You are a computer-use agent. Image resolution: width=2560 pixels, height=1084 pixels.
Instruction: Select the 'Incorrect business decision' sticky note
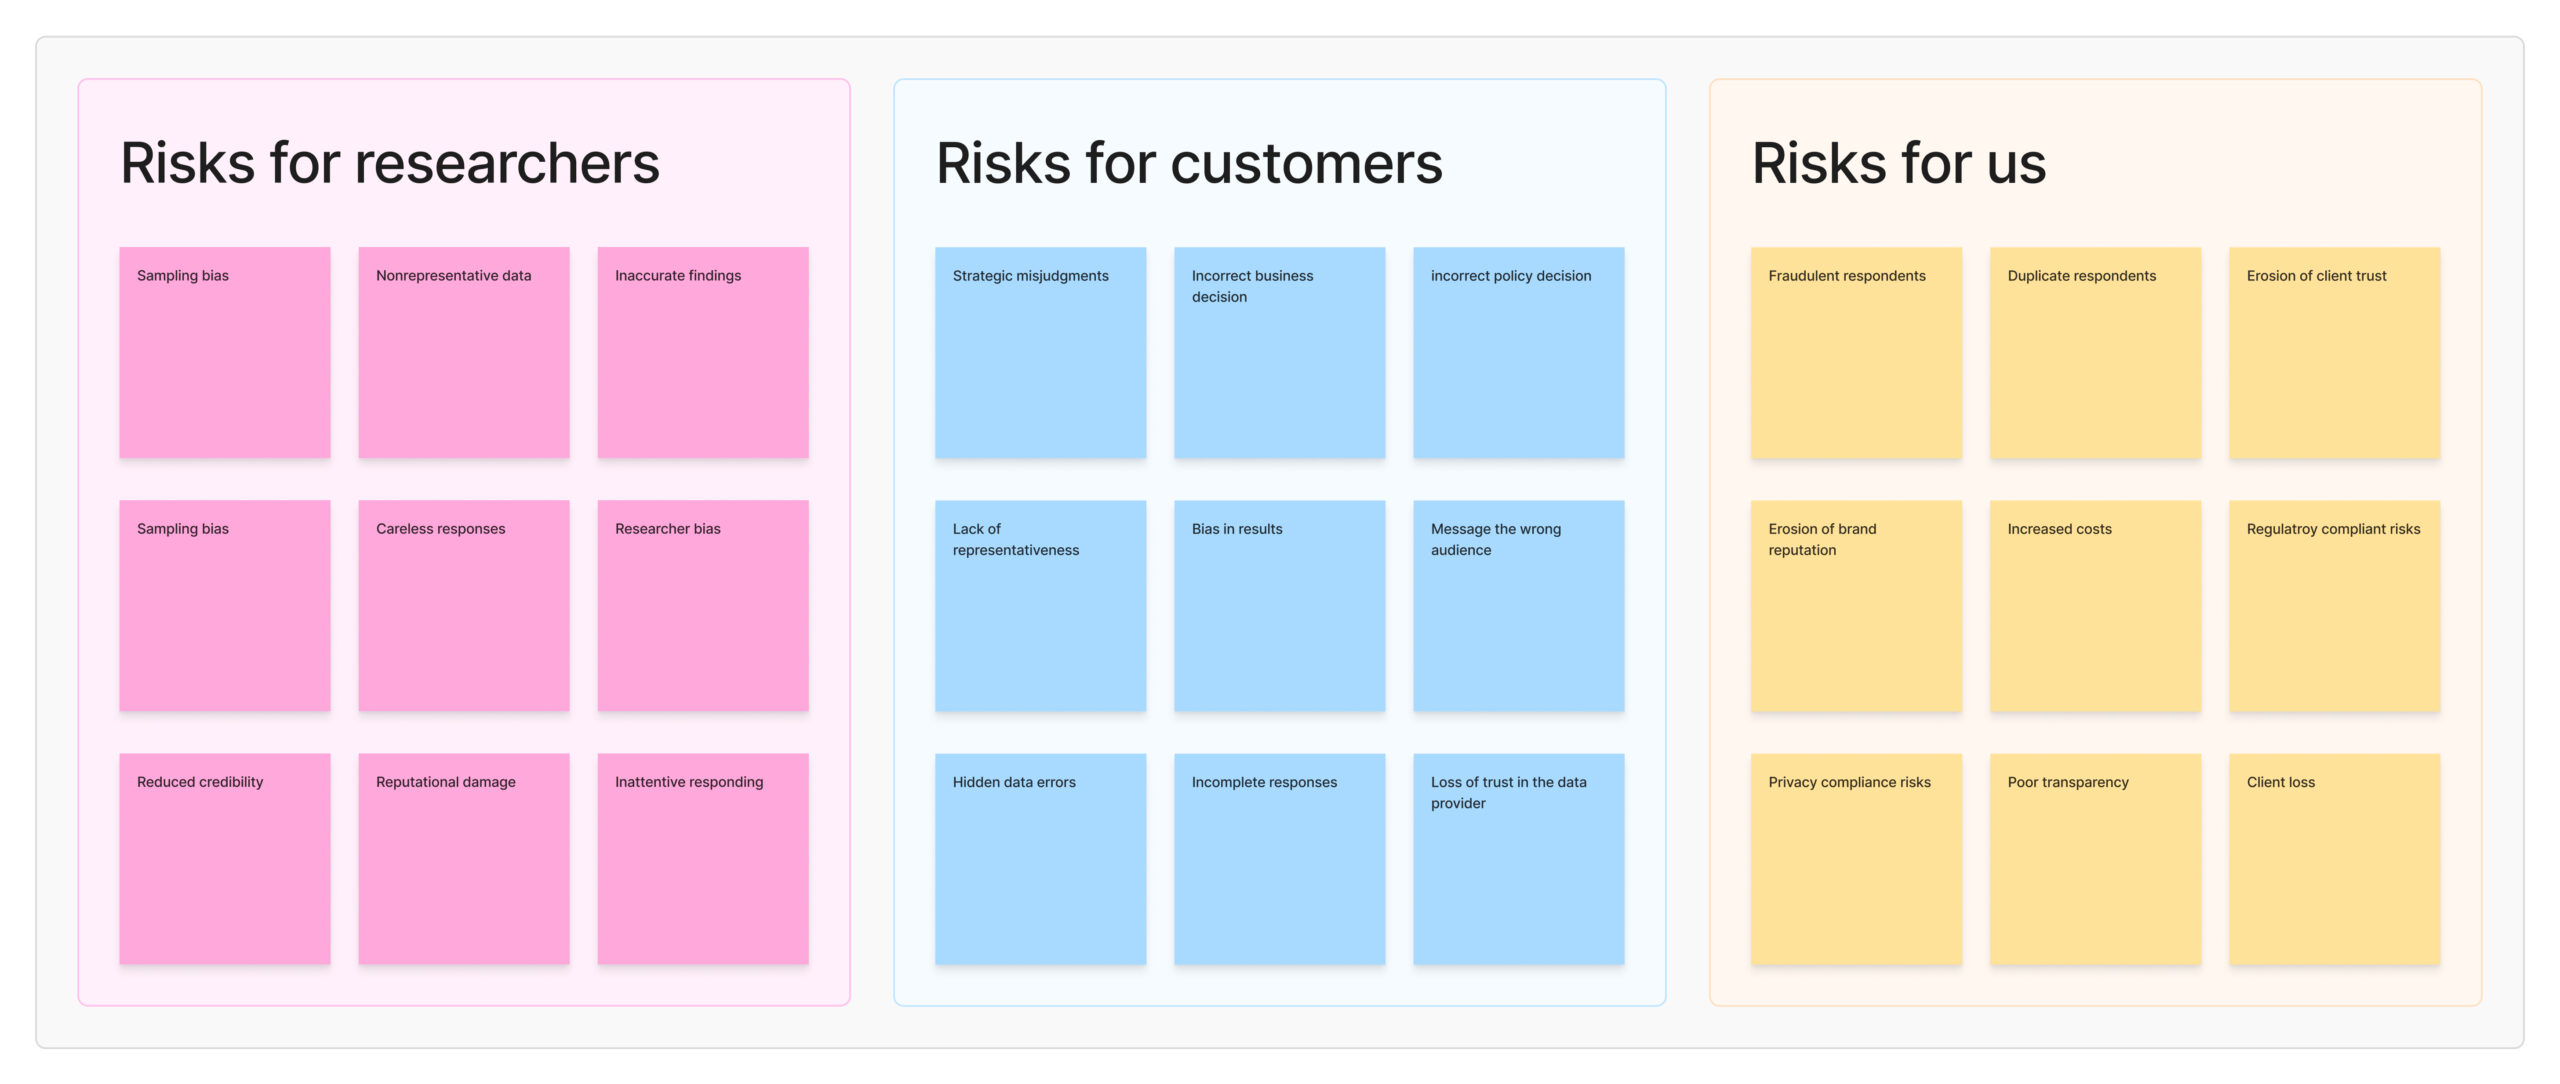tap(1279, 352)
